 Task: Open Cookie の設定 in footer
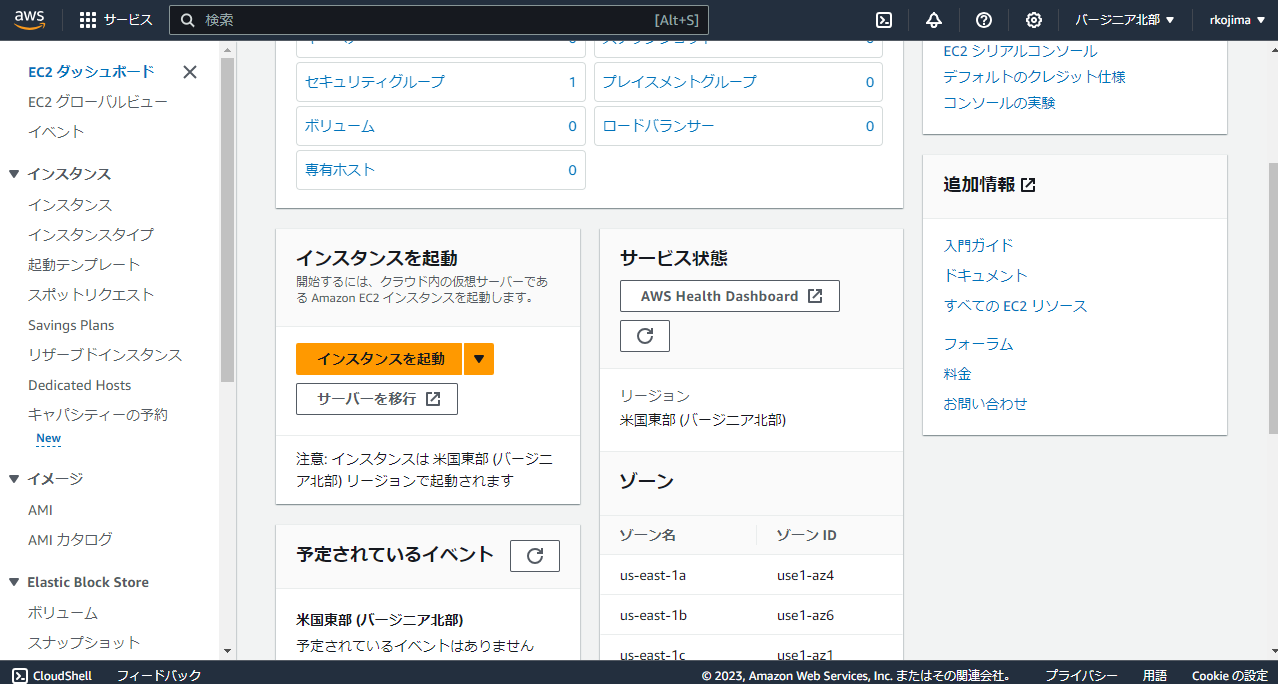click(1229, 675)
